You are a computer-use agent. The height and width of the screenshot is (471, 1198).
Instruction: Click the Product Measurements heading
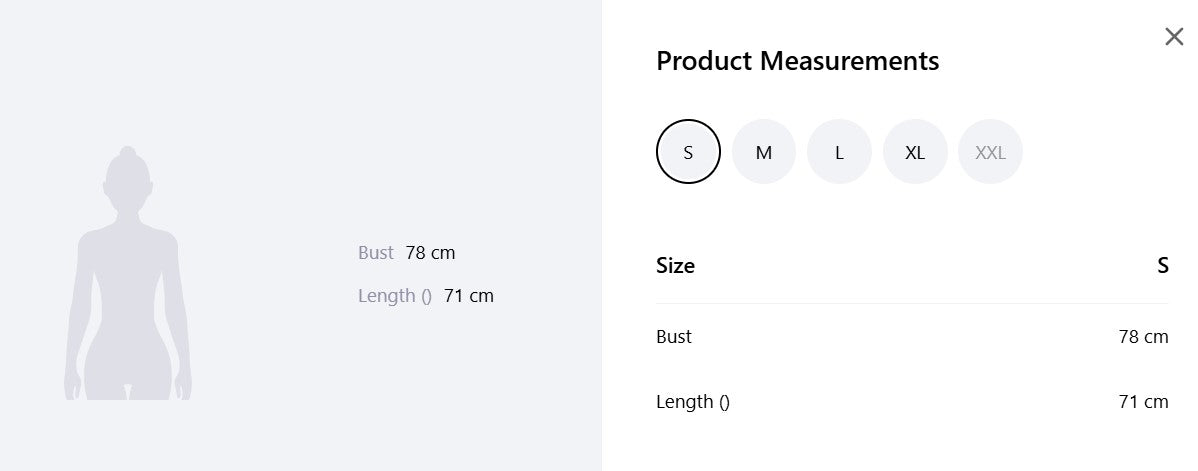[798, 60]
